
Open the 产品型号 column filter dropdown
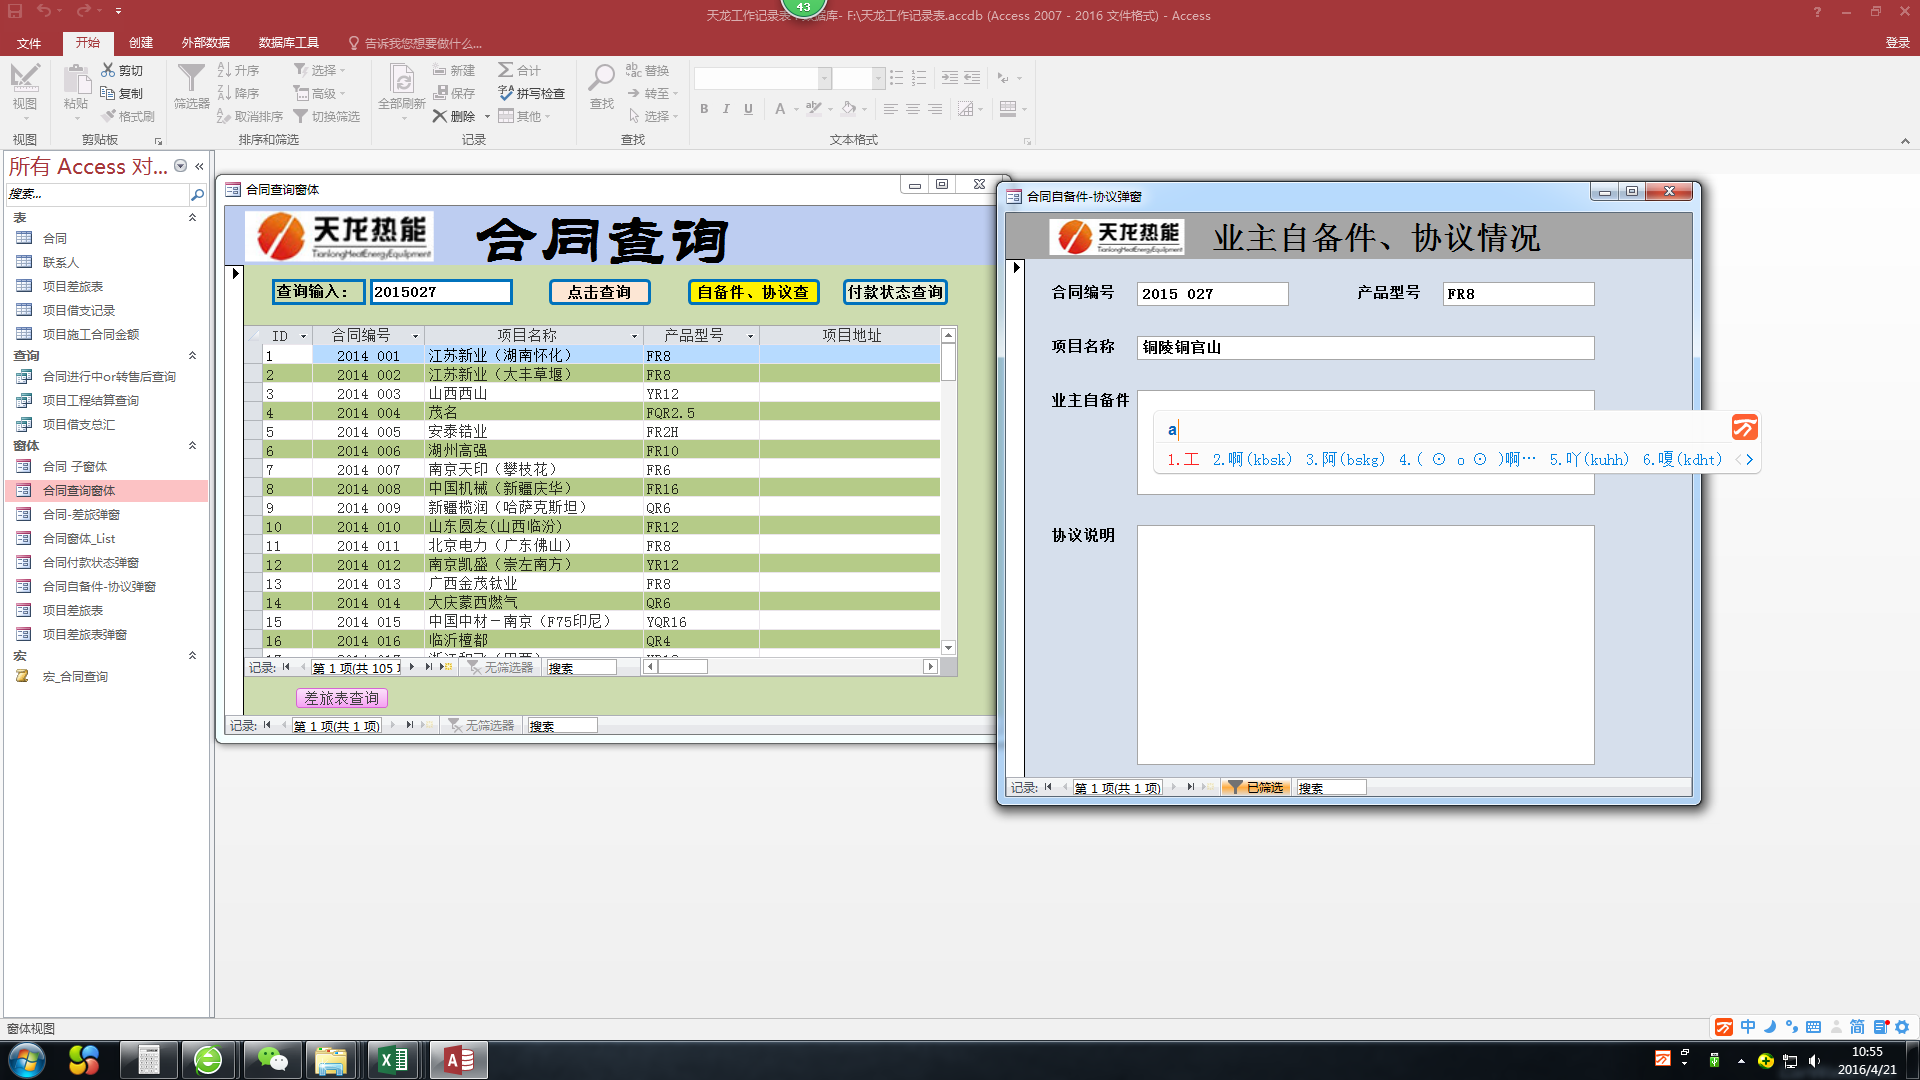[750, 336]
